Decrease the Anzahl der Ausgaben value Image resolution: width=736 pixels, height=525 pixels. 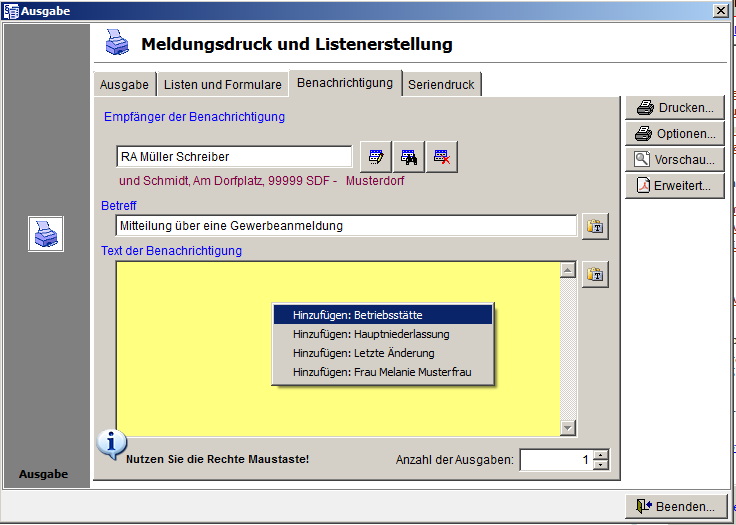[x=600, y=465]
